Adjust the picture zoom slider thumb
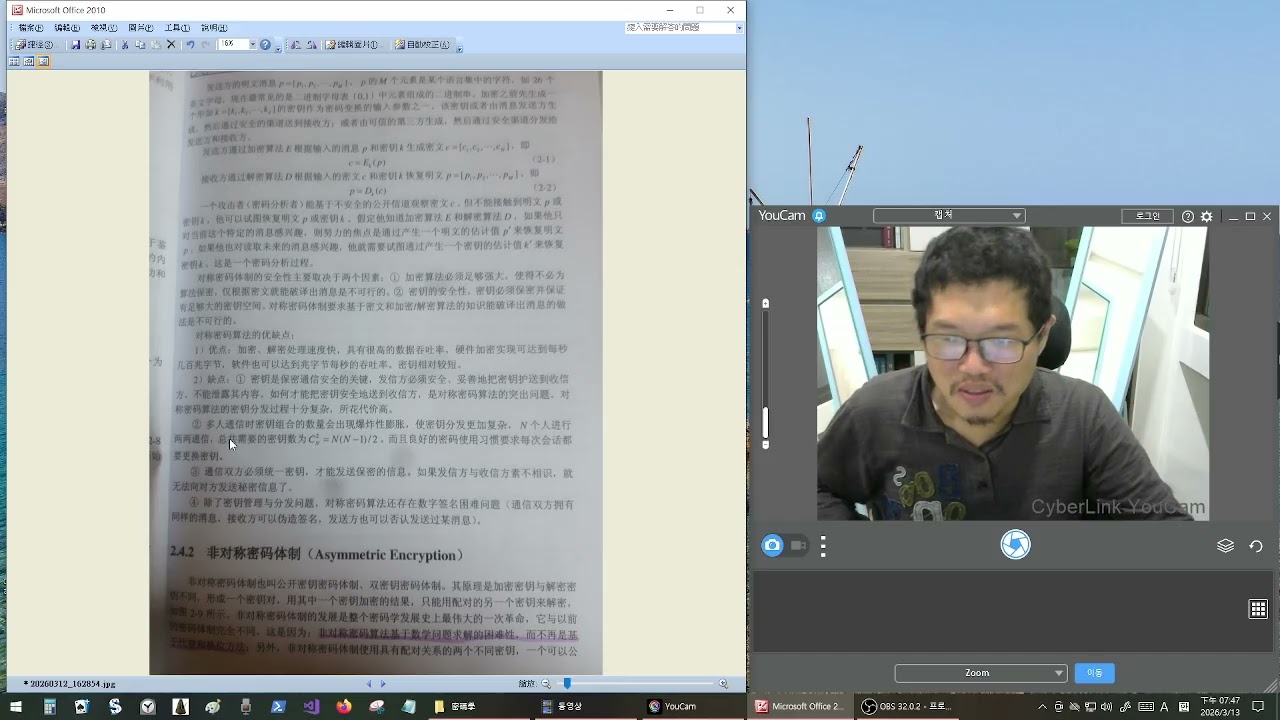Image resolution: width=1280 pixels, height=720 pixels. (x=567, y=684)
